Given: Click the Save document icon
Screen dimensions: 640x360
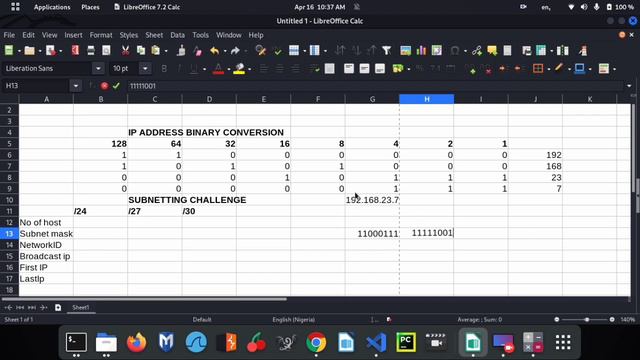Looking at the screenshot, I should pyautogui.click(x=51, y=50).
